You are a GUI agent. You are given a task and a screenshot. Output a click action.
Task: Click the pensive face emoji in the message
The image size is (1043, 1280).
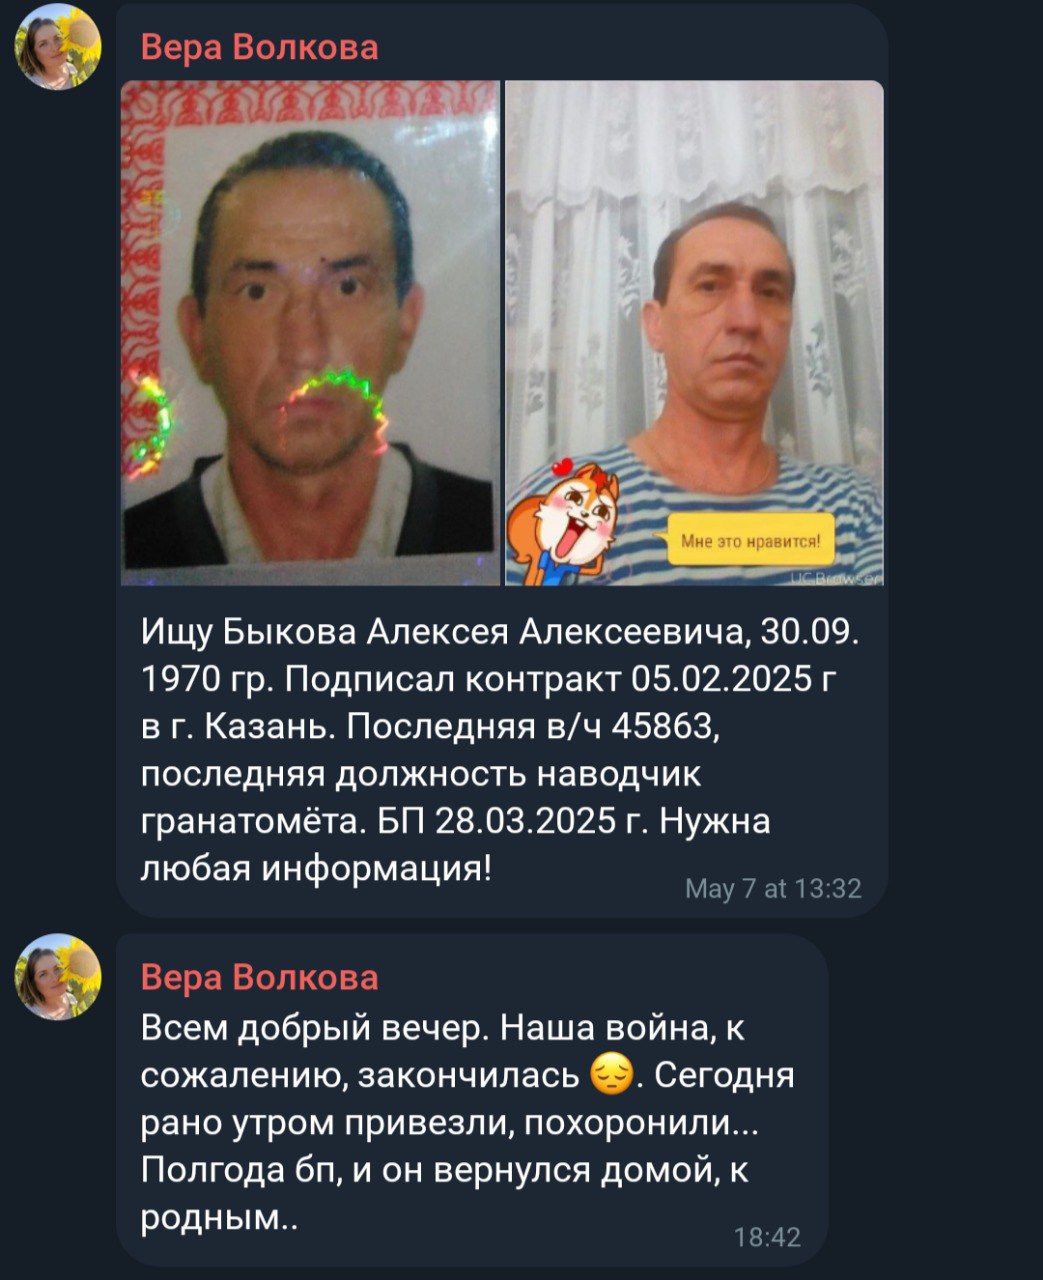[612, 1076]
